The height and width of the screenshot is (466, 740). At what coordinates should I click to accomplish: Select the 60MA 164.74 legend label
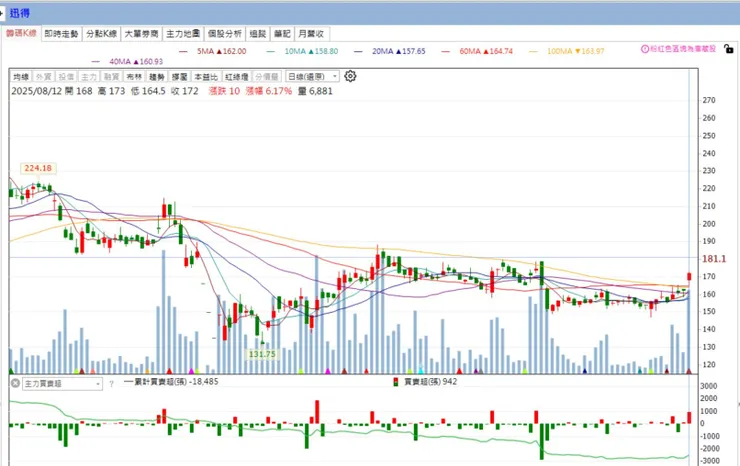point(486,51)
